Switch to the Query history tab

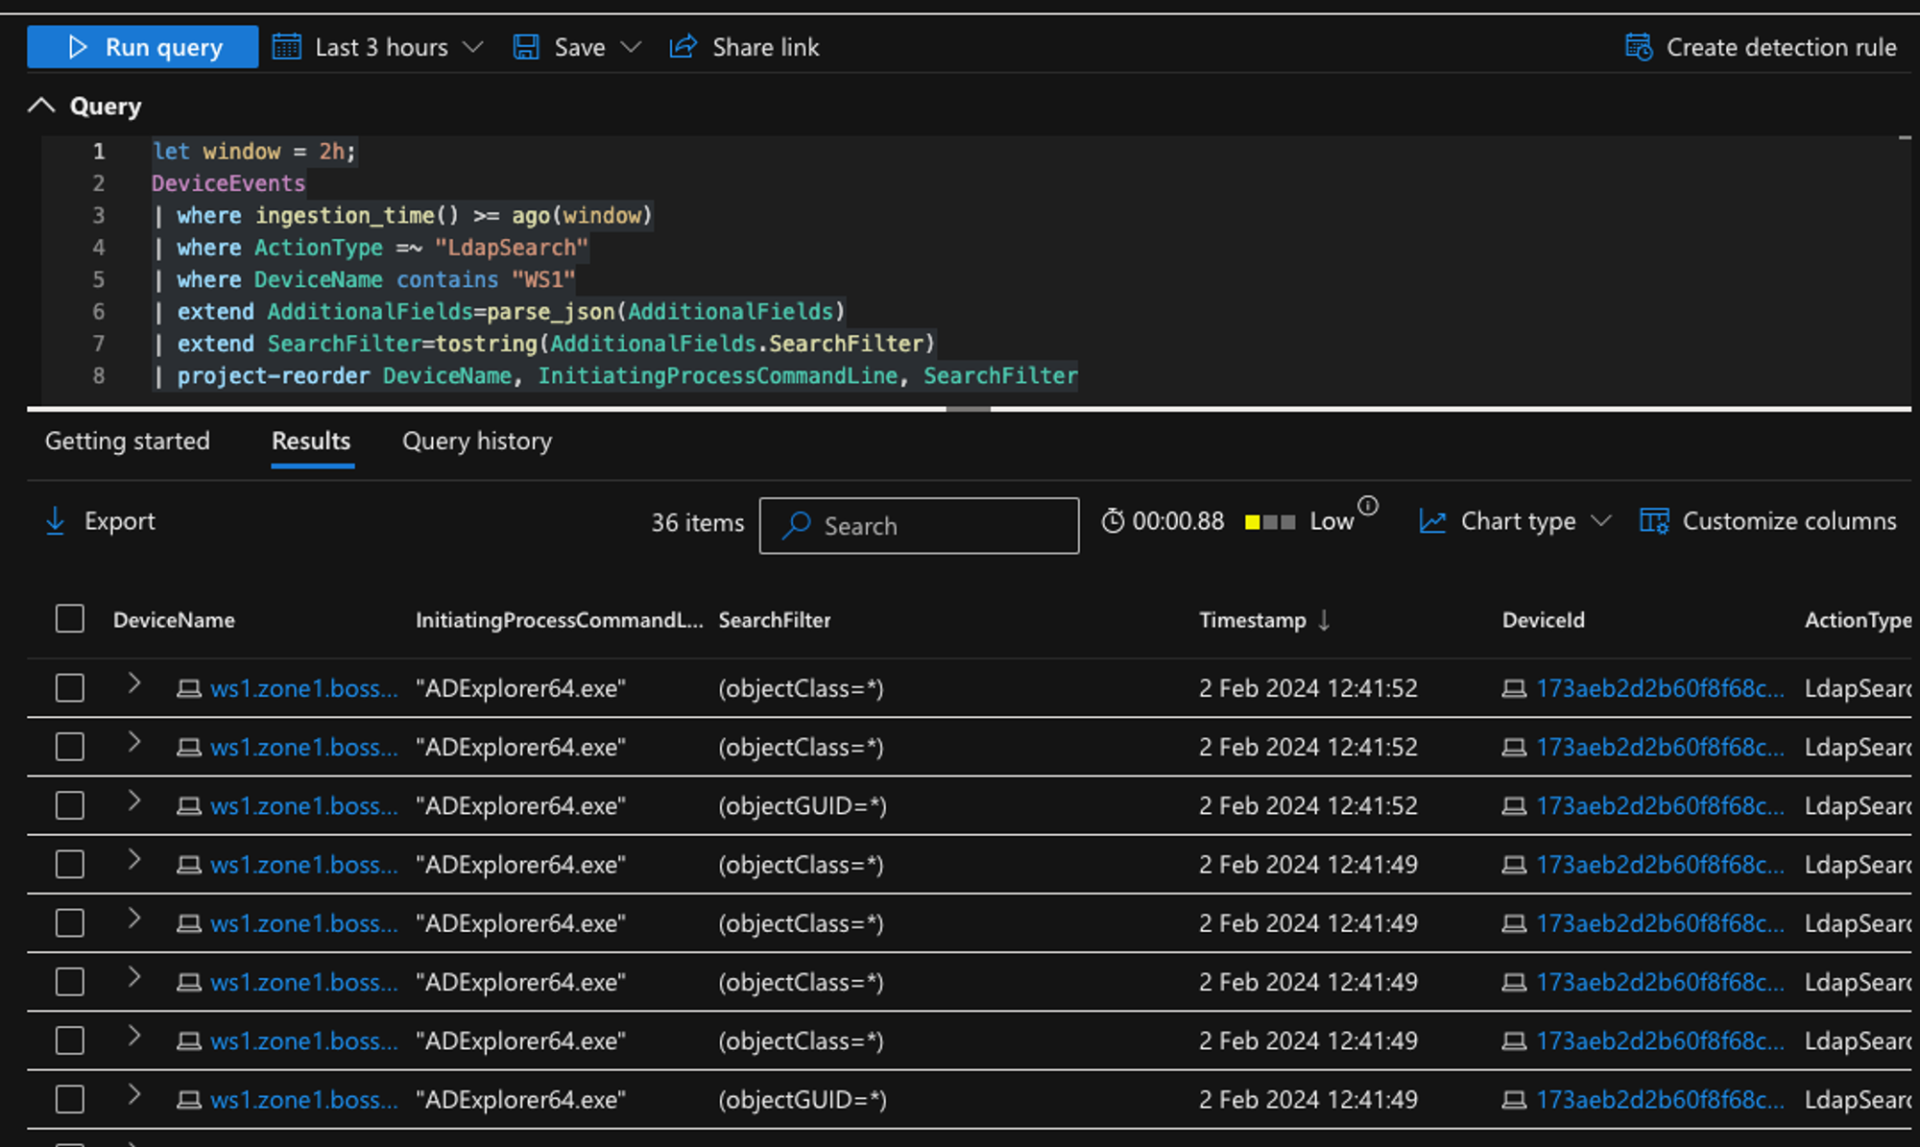477,441
